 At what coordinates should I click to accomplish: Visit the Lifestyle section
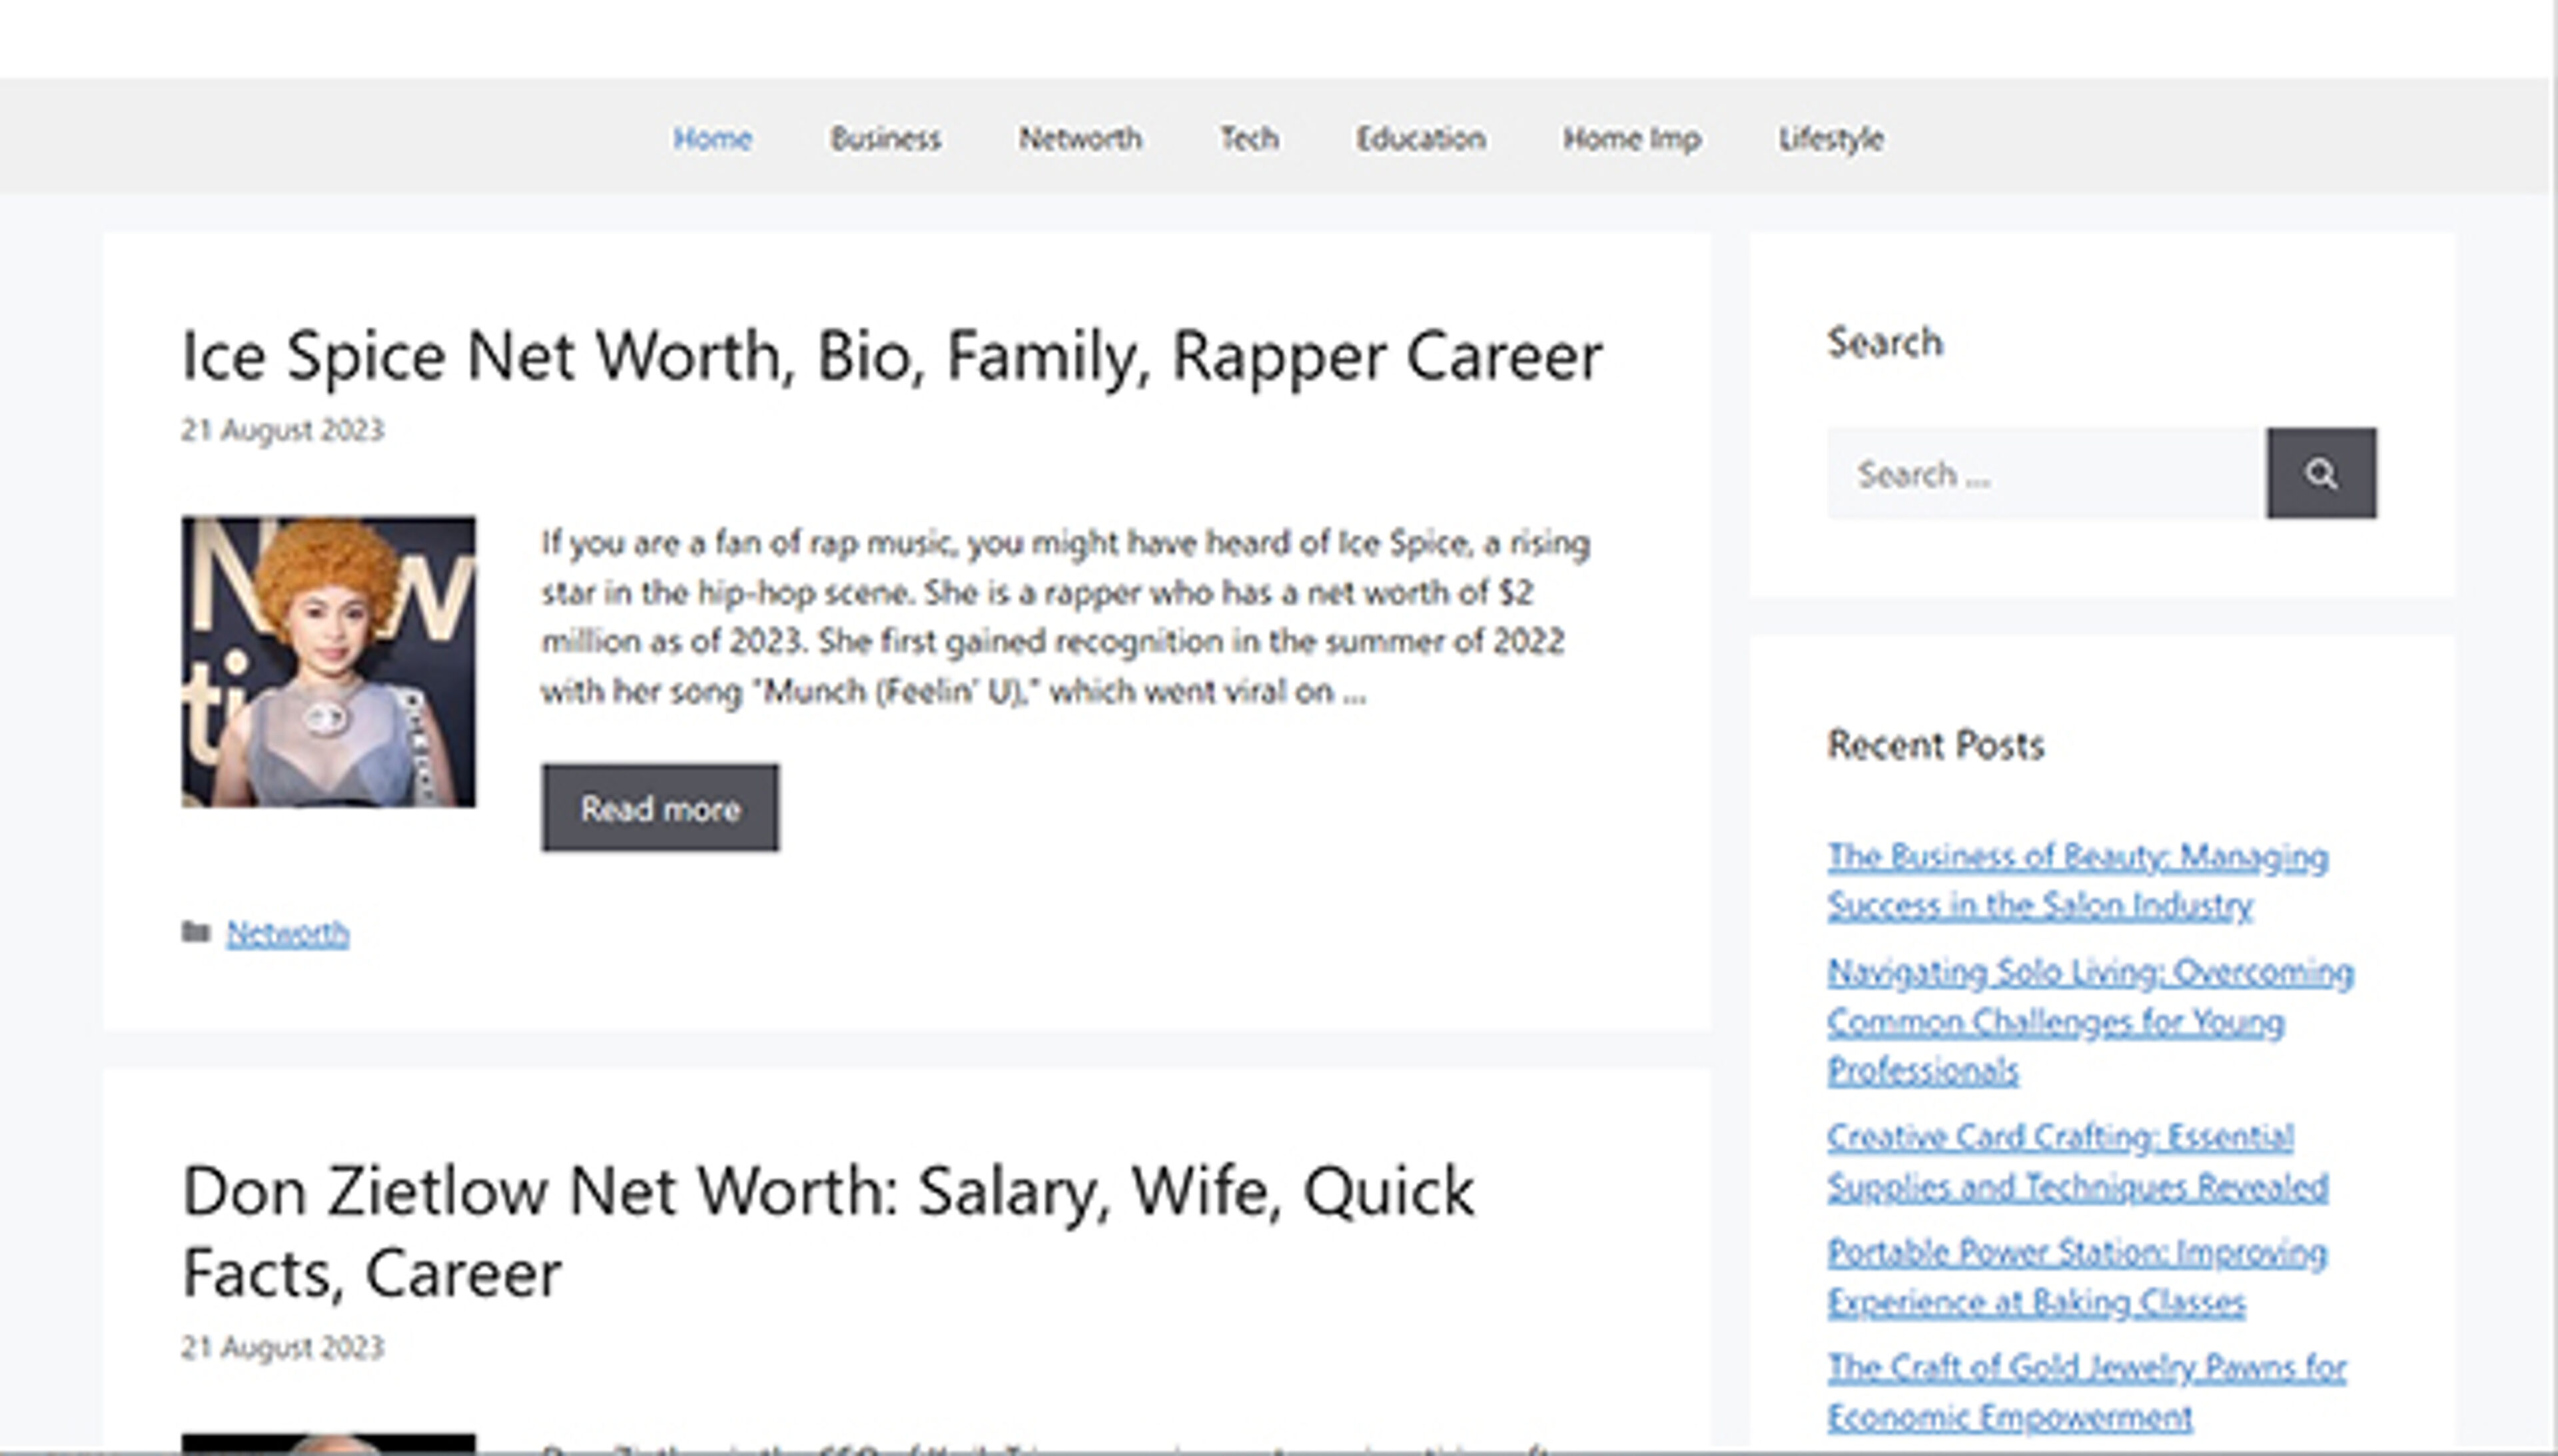[1830, 139]
